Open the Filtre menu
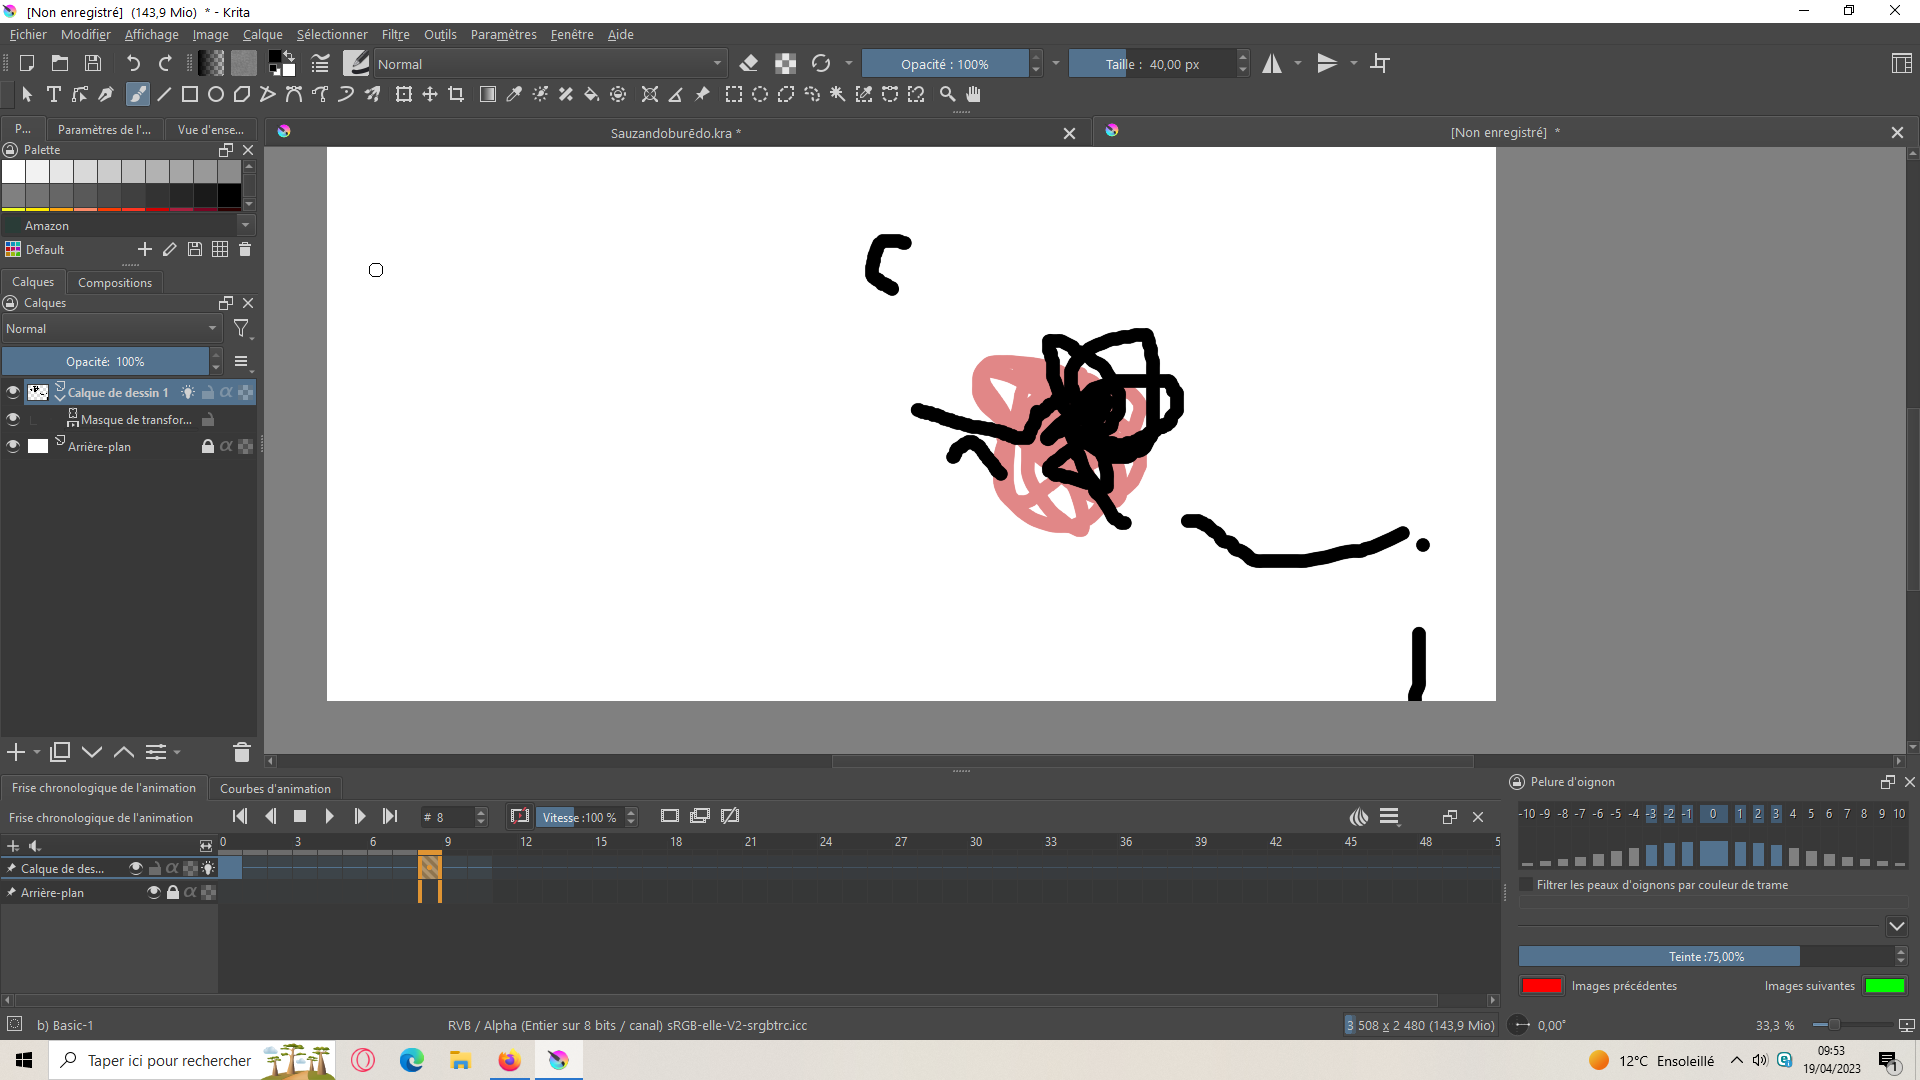 [x=395, y=35]
